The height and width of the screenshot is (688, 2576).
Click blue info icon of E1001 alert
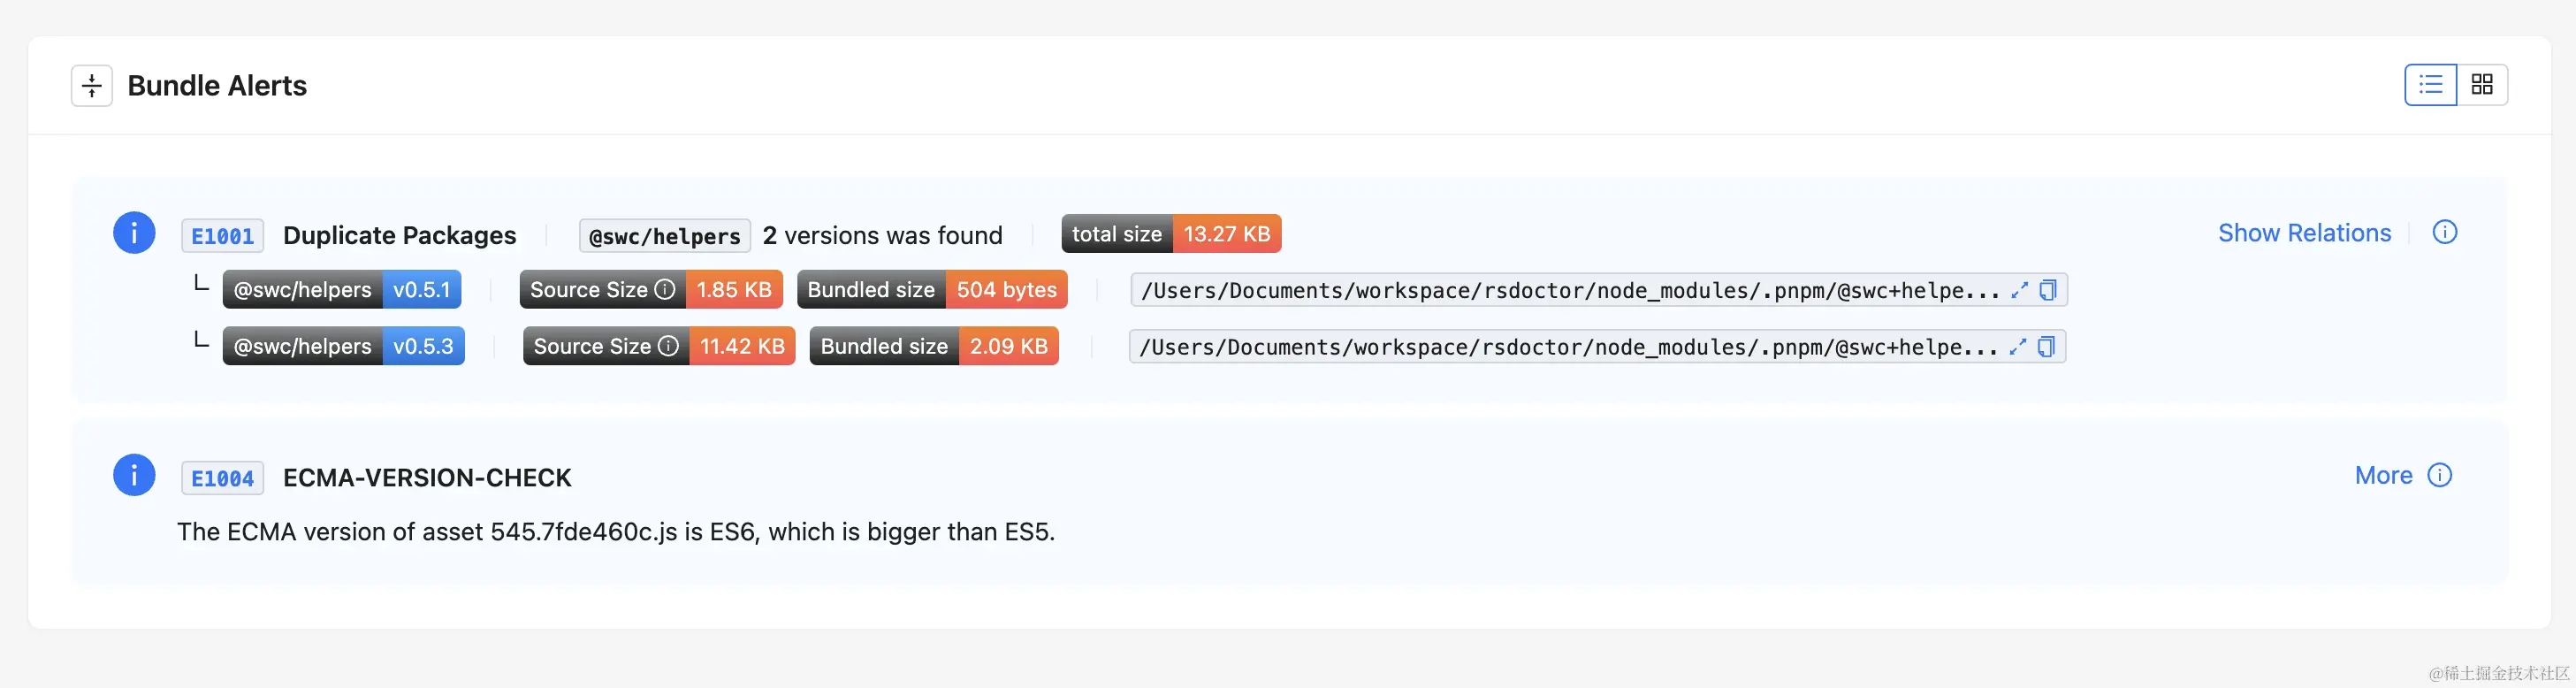pos(134,233)
